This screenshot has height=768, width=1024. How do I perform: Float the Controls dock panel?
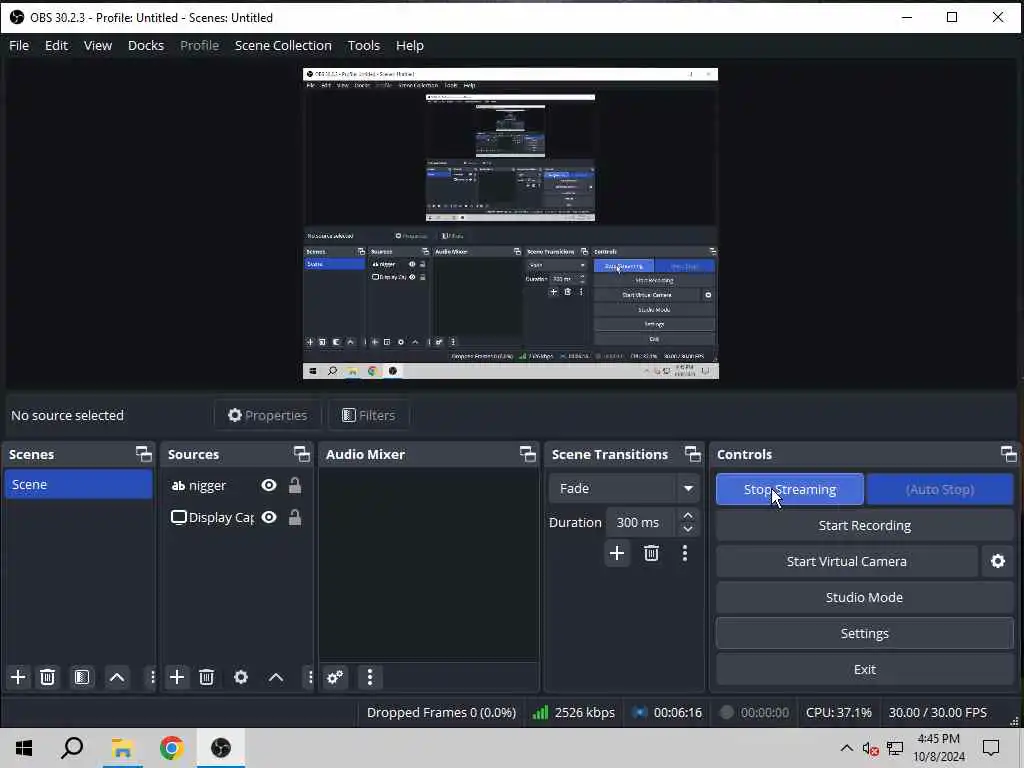point(1008,454)
